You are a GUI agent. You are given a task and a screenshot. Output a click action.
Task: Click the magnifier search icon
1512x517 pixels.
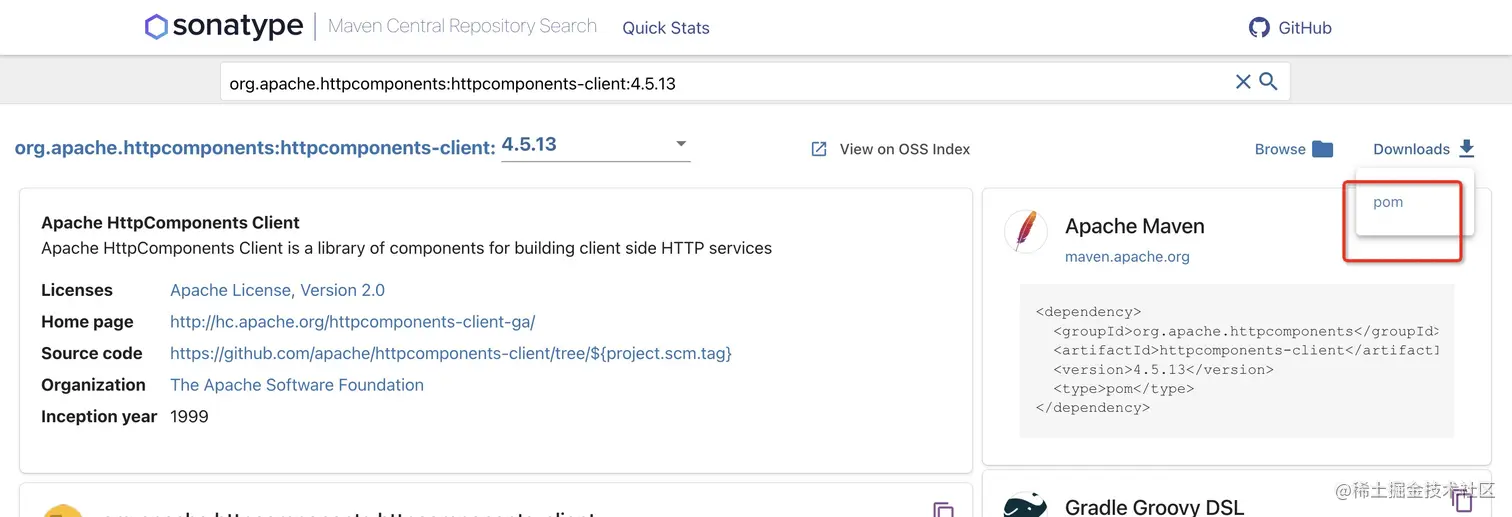1268,82
